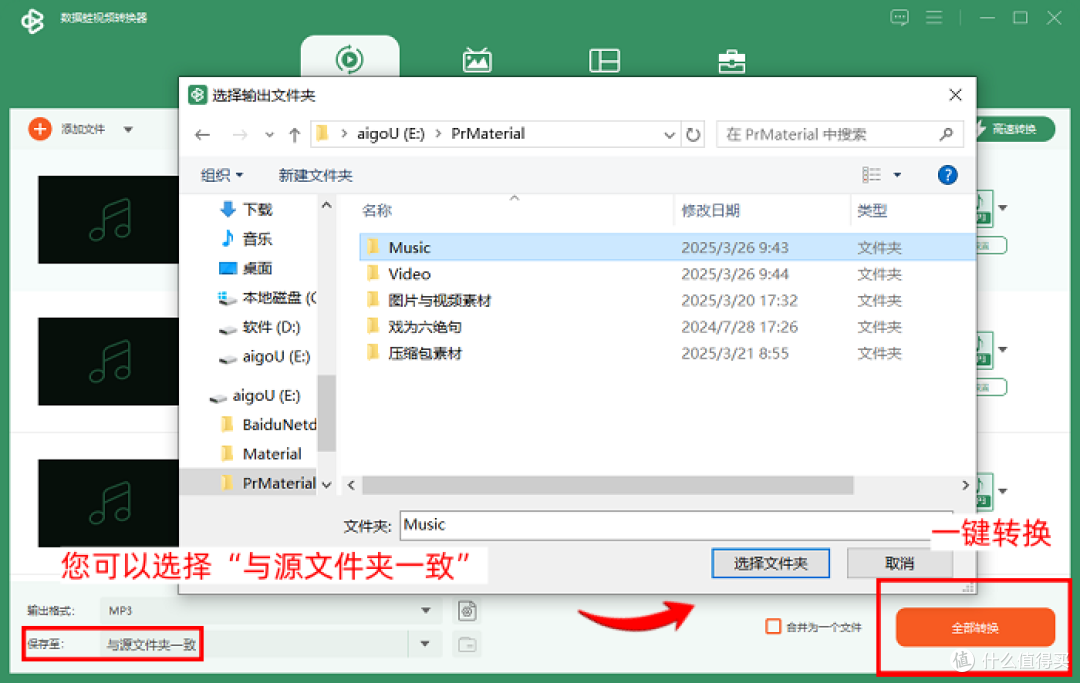
Task: Select the Video folder
Action: click(x=409, y=274)
